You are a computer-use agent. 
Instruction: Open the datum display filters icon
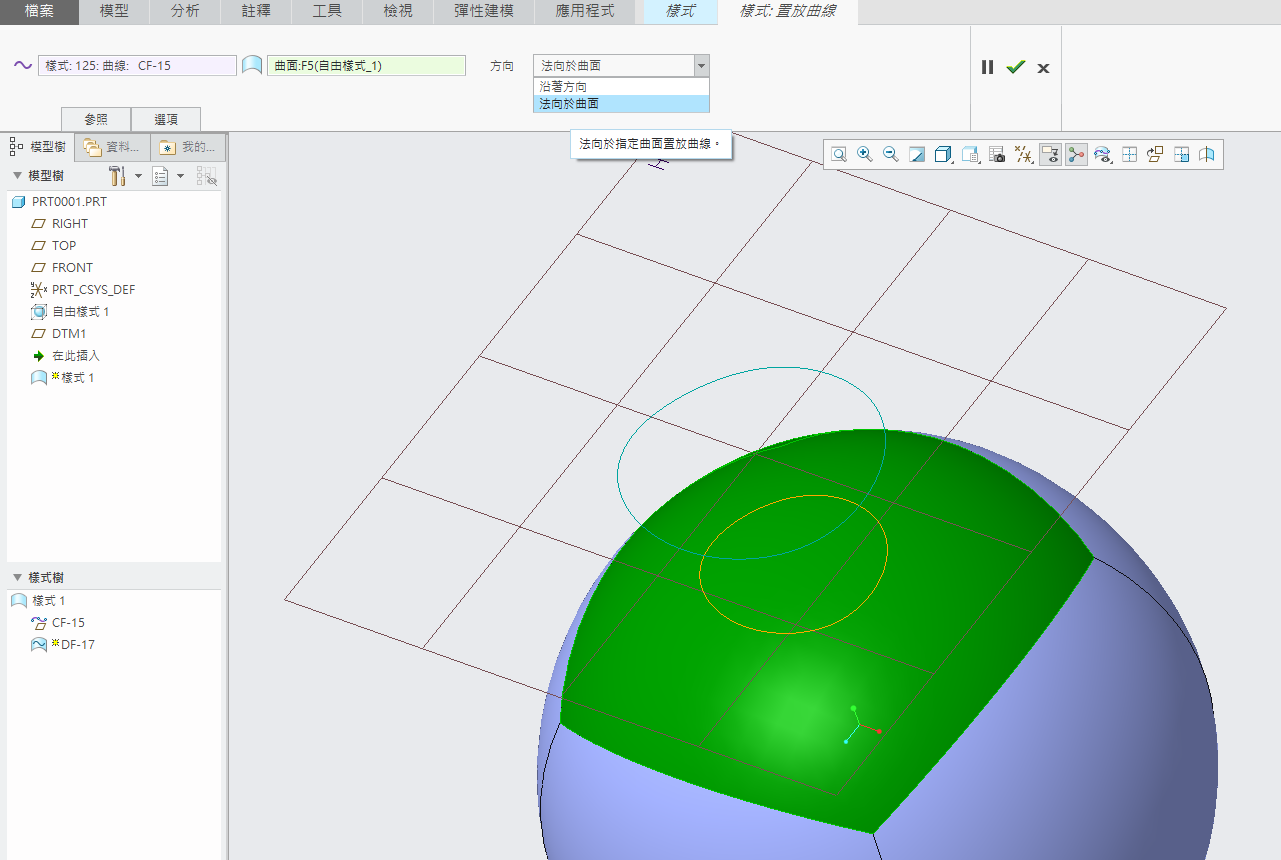pyautogui.click(x=1023, y=154)
